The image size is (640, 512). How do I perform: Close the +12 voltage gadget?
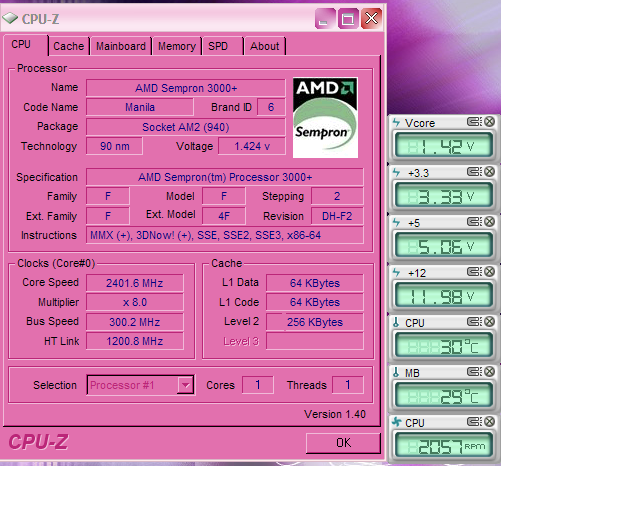pyautogui.click(x=489, y=272)
